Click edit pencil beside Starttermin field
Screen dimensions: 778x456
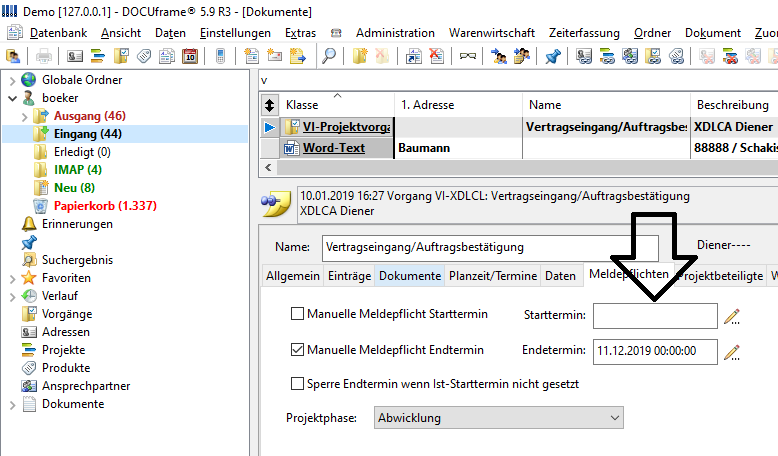(x=732, y=317)
